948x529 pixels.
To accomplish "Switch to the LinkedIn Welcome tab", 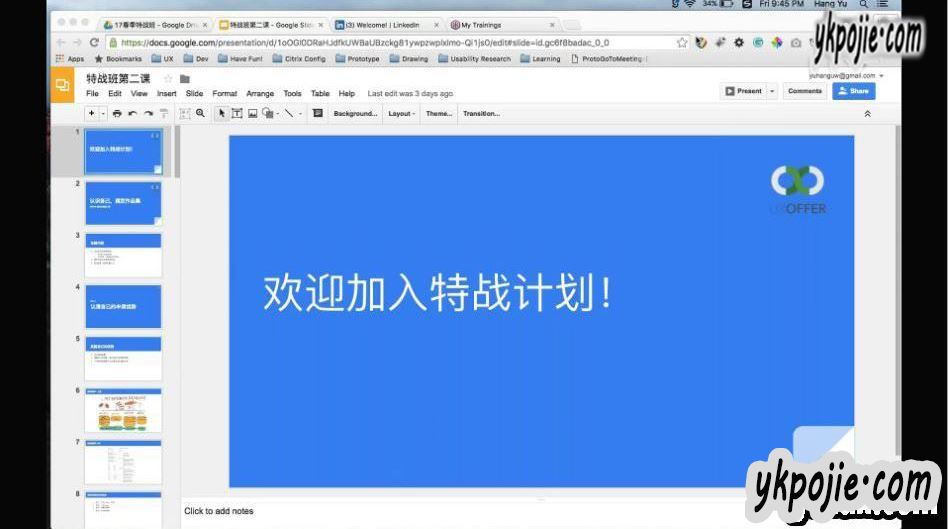I will [386, 25].
